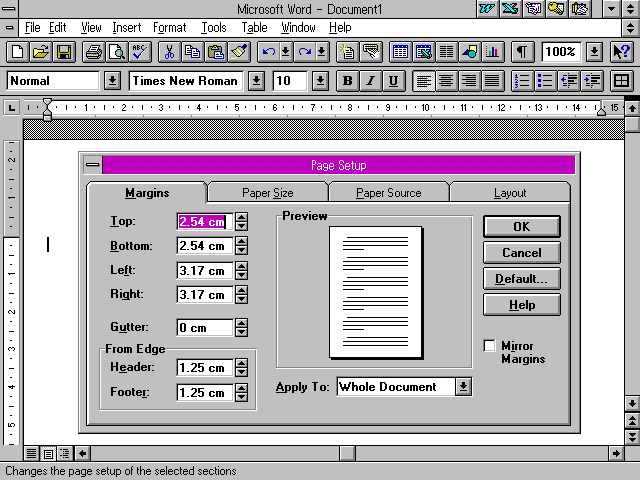The image size is (640, 480).
Task: Click the Window menu
Action: [x=298, y=28]
